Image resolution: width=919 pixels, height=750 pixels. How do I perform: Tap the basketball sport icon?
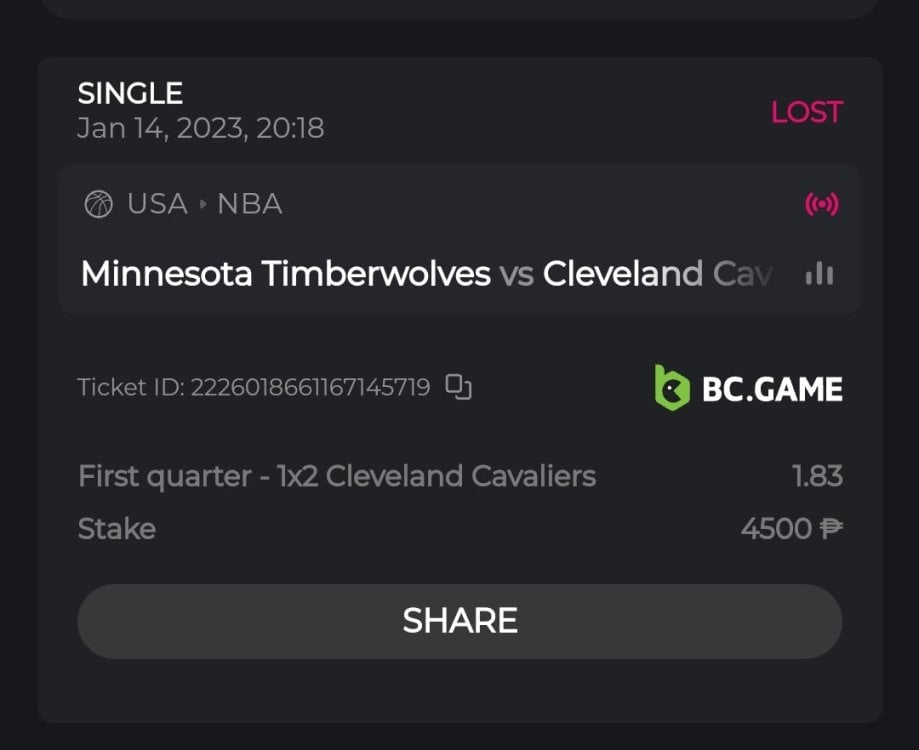coord(99,205)
